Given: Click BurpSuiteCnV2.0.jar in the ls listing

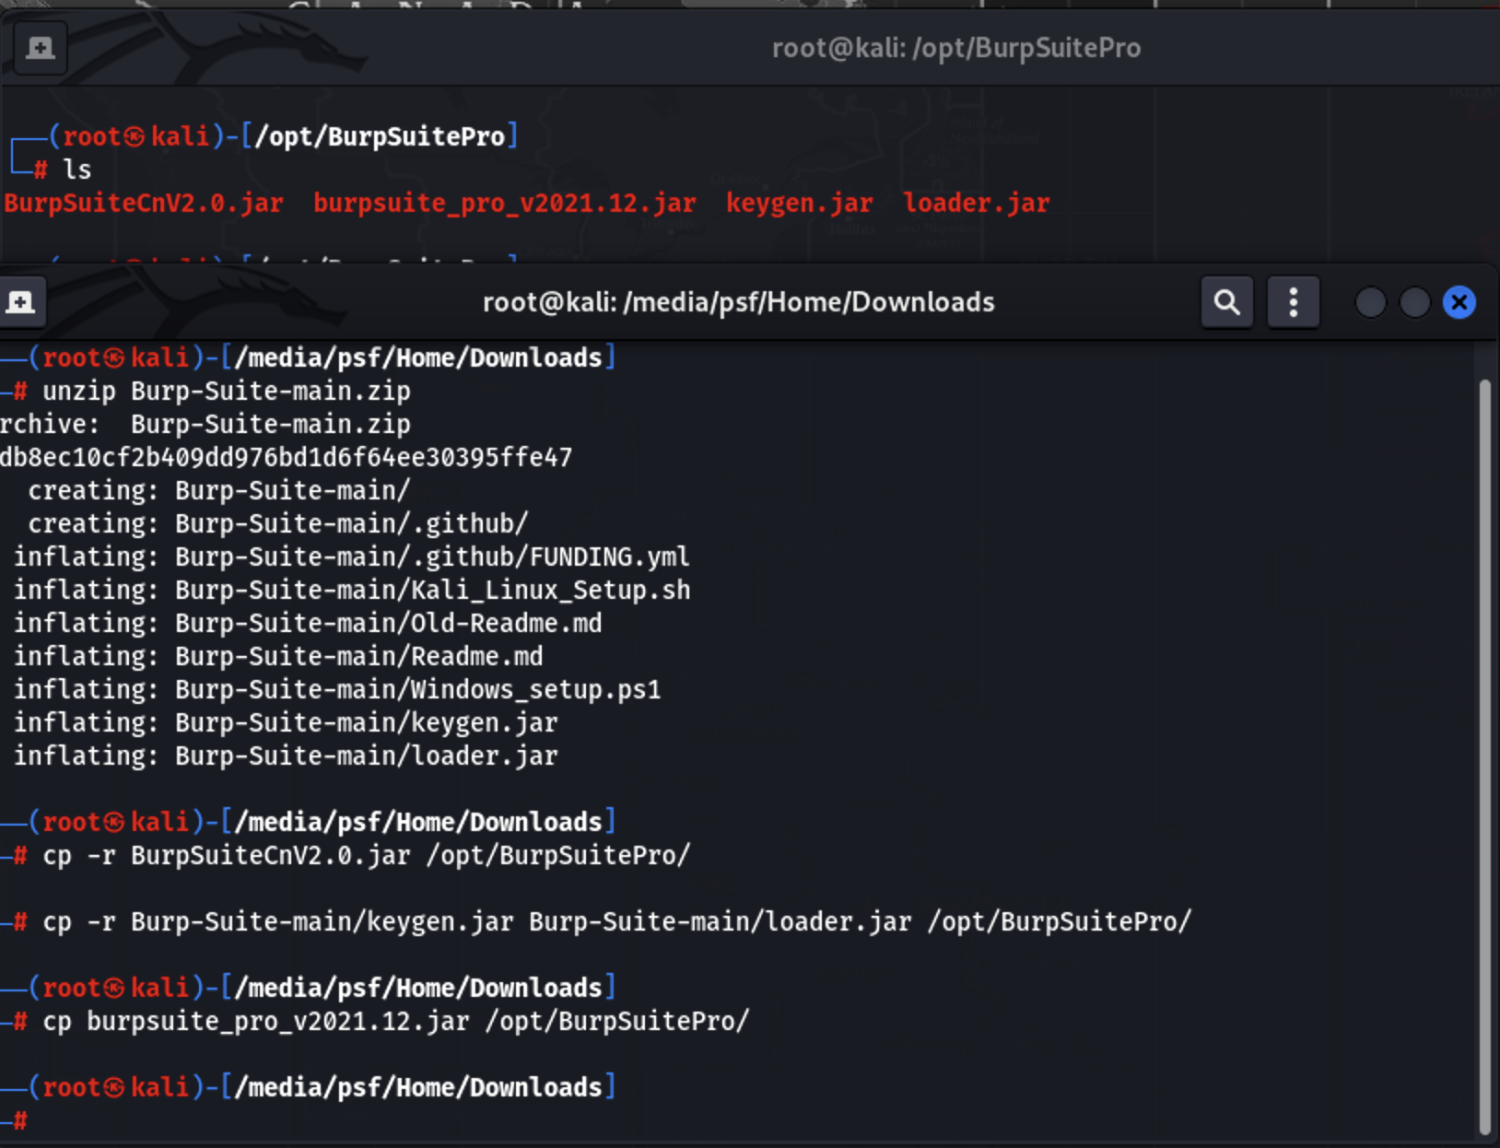Looking at the screenshot, I should click(x=144, y=203).
